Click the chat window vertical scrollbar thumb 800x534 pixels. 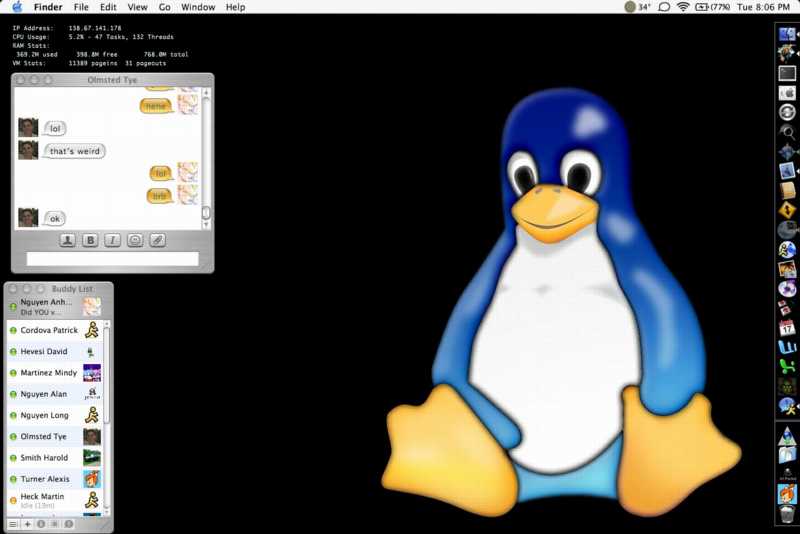[x=206, y=212]
